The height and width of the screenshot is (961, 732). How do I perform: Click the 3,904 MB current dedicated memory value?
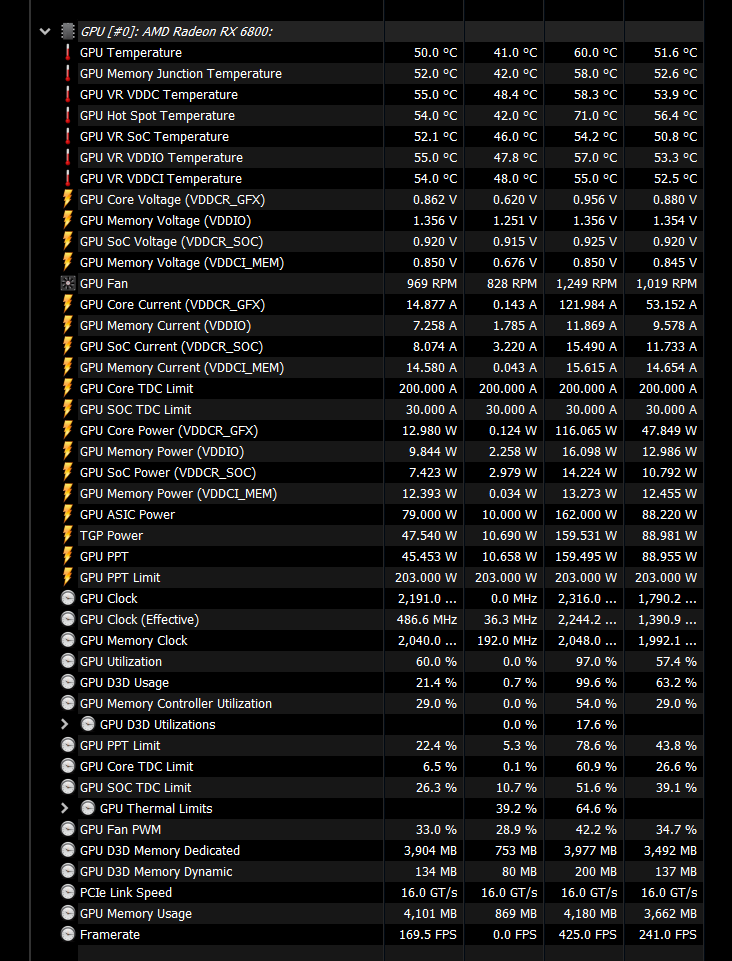click(430, 851)
